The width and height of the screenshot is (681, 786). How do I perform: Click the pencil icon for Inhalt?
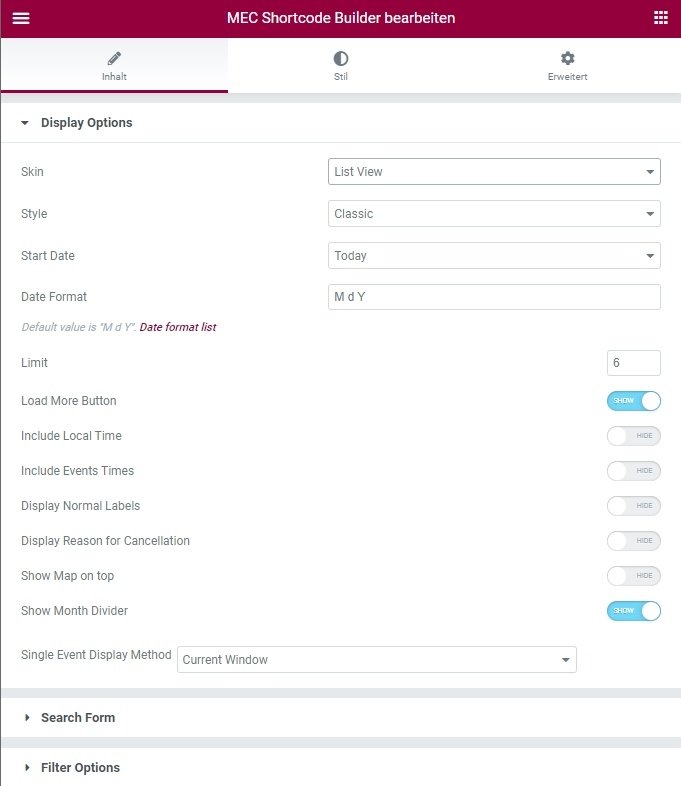coord(114,58)
